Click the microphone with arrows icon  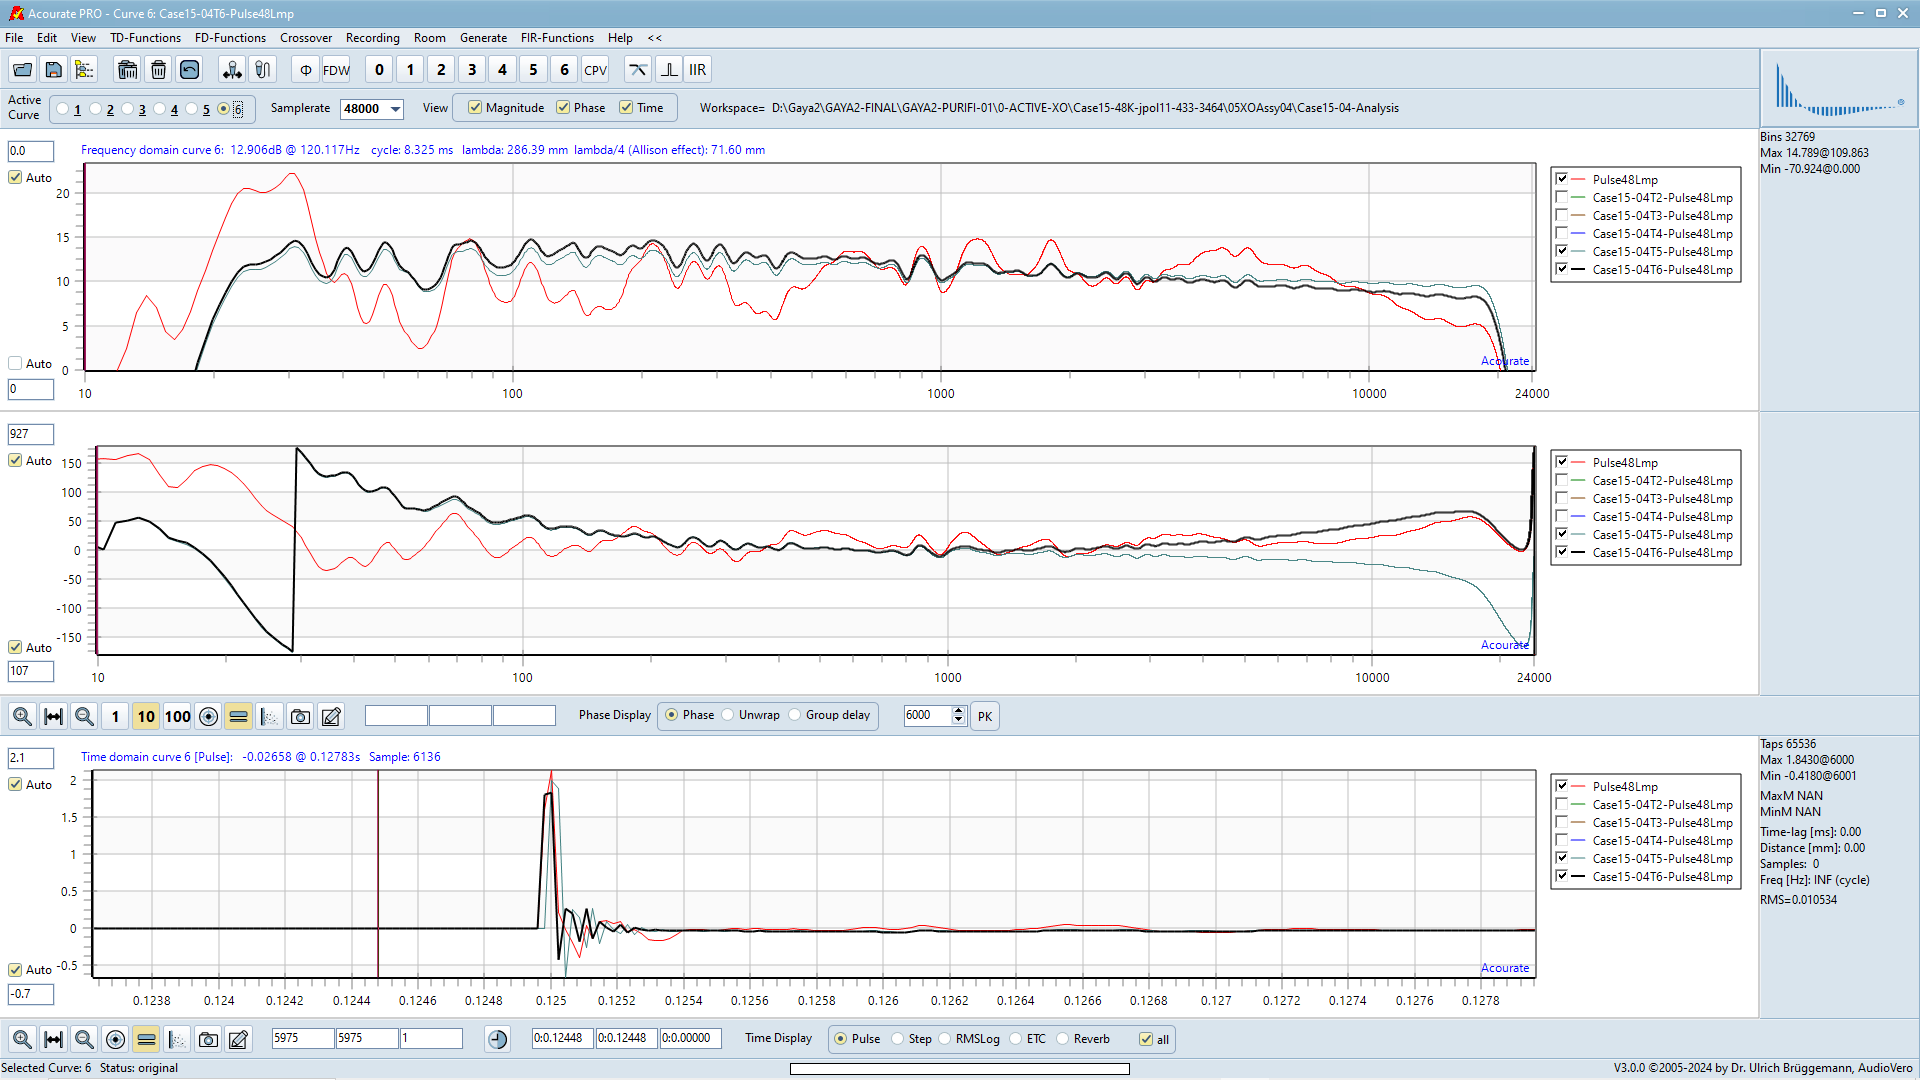pos(232,70)
